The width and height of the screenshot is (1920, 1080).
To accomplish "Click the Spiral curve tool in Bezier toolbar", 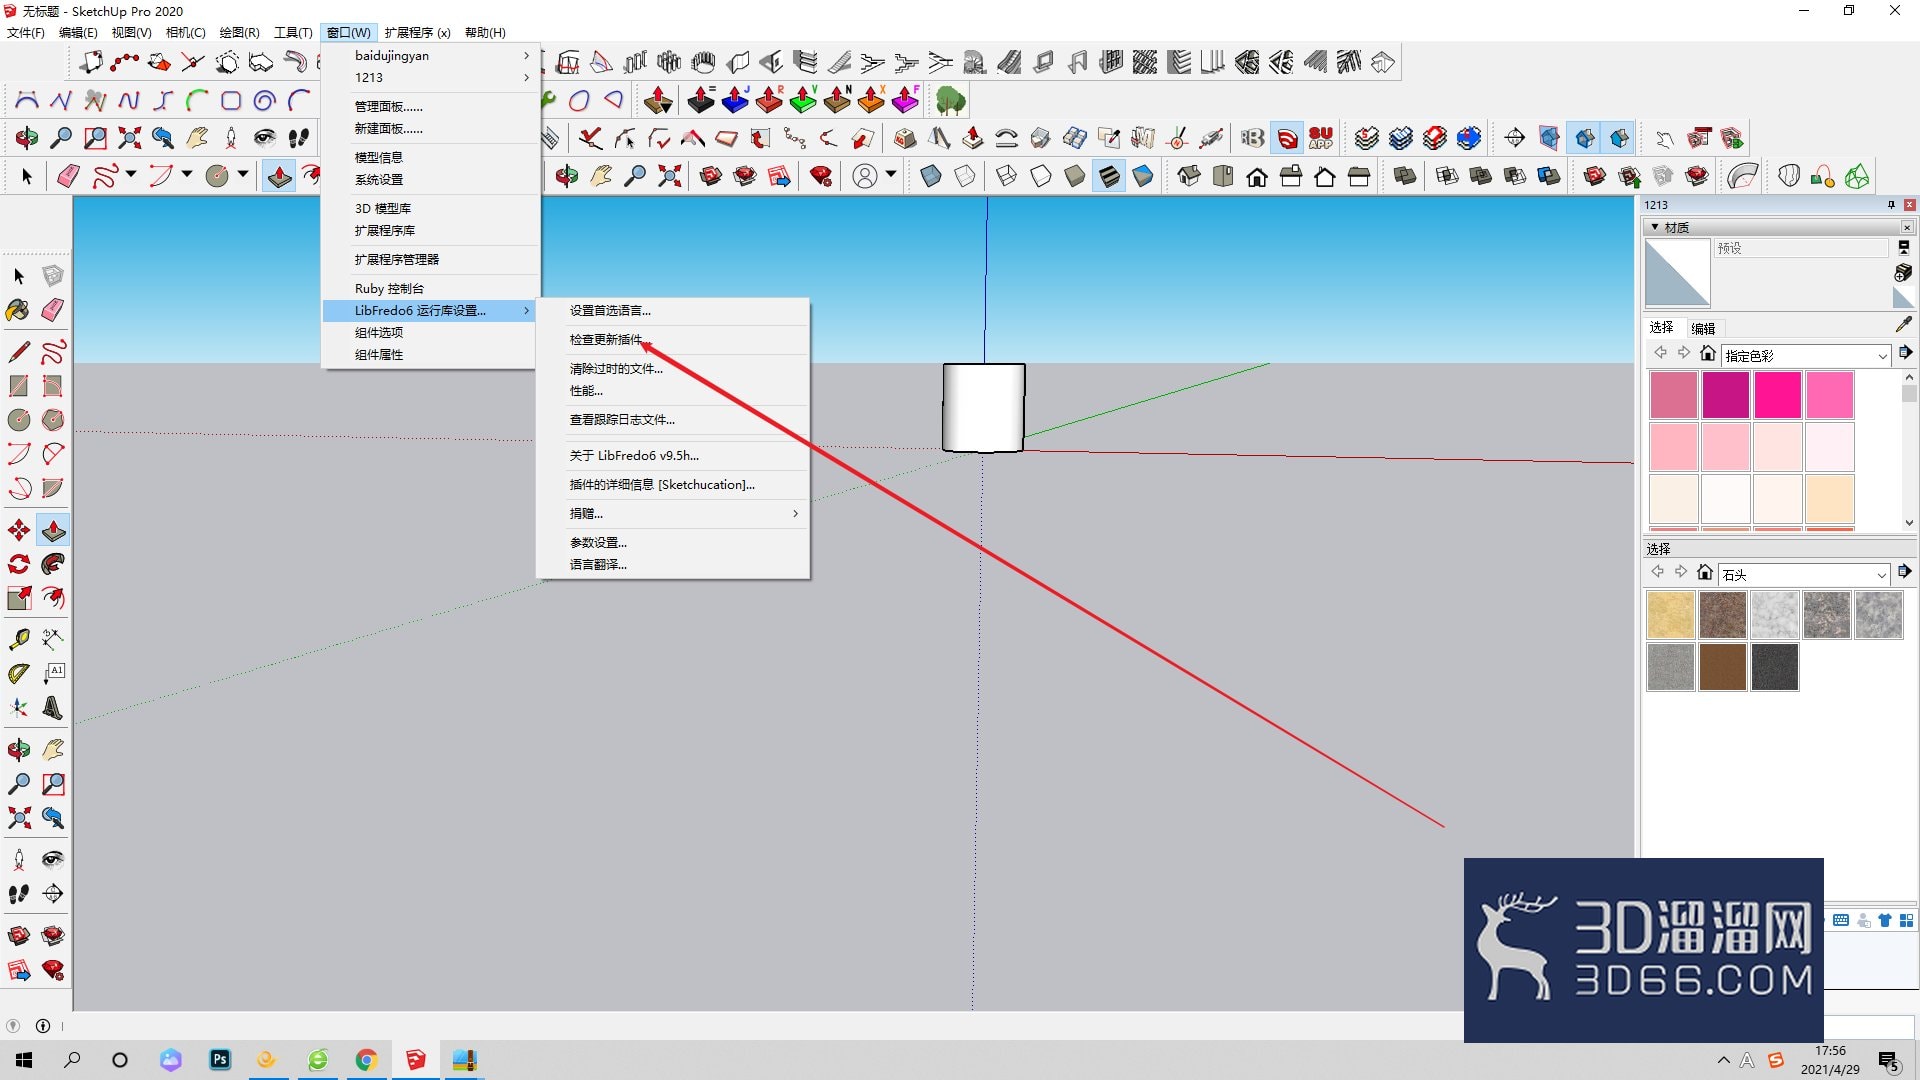I will (x=264, y=100).
